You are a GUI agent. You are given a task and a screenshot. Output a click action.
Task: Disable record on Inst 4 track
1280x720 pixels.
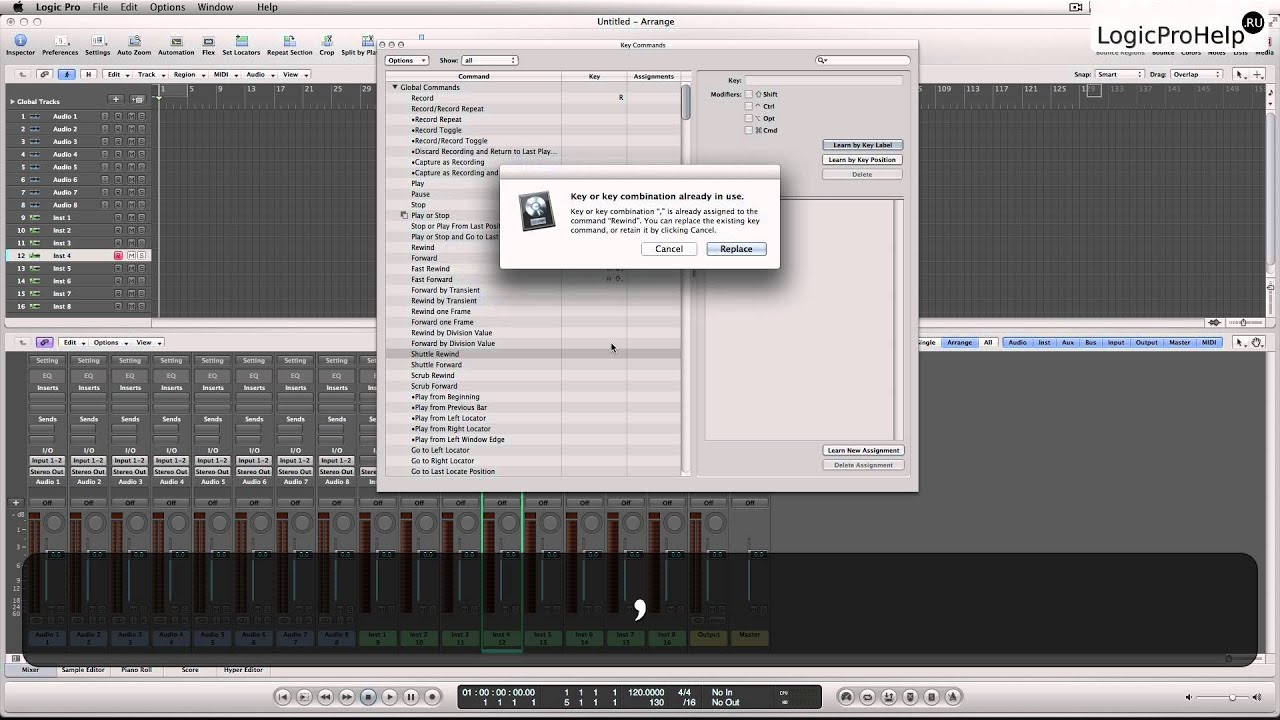tap(118, 255)
